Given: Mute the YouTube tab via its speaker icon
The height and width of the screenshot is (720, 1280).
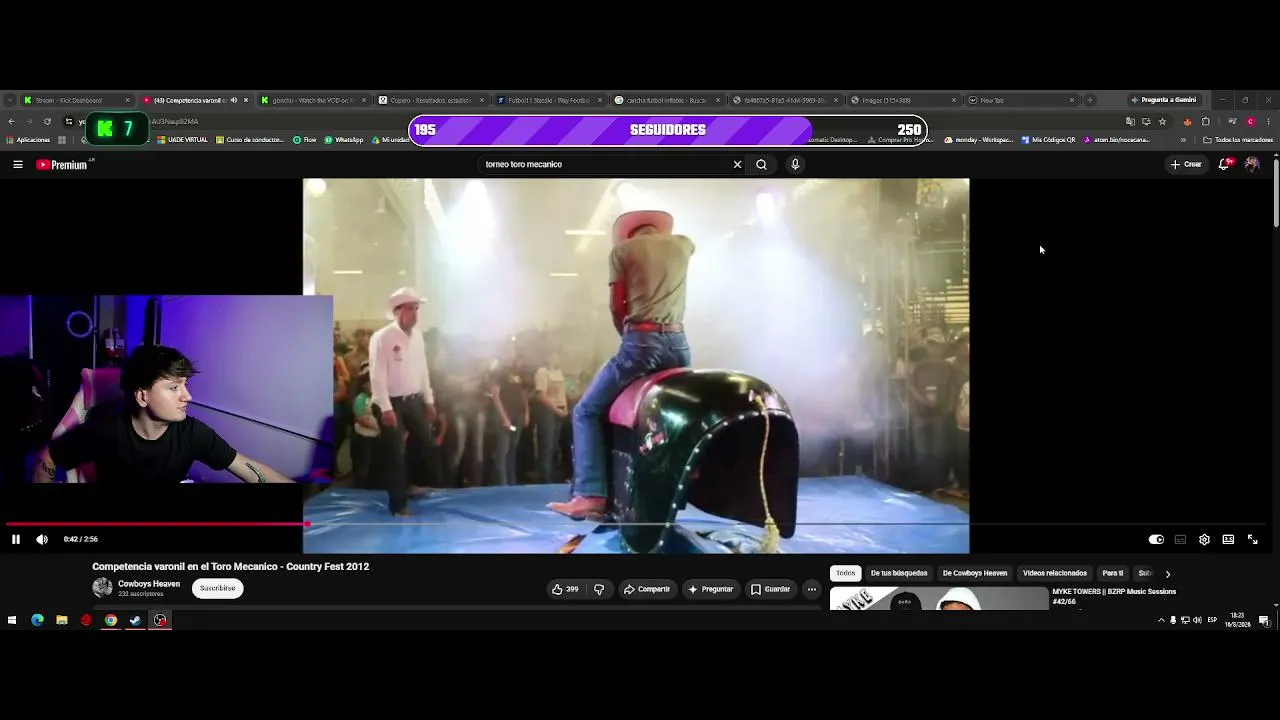Looking at the screenshot, I should (x=234, y=100).
